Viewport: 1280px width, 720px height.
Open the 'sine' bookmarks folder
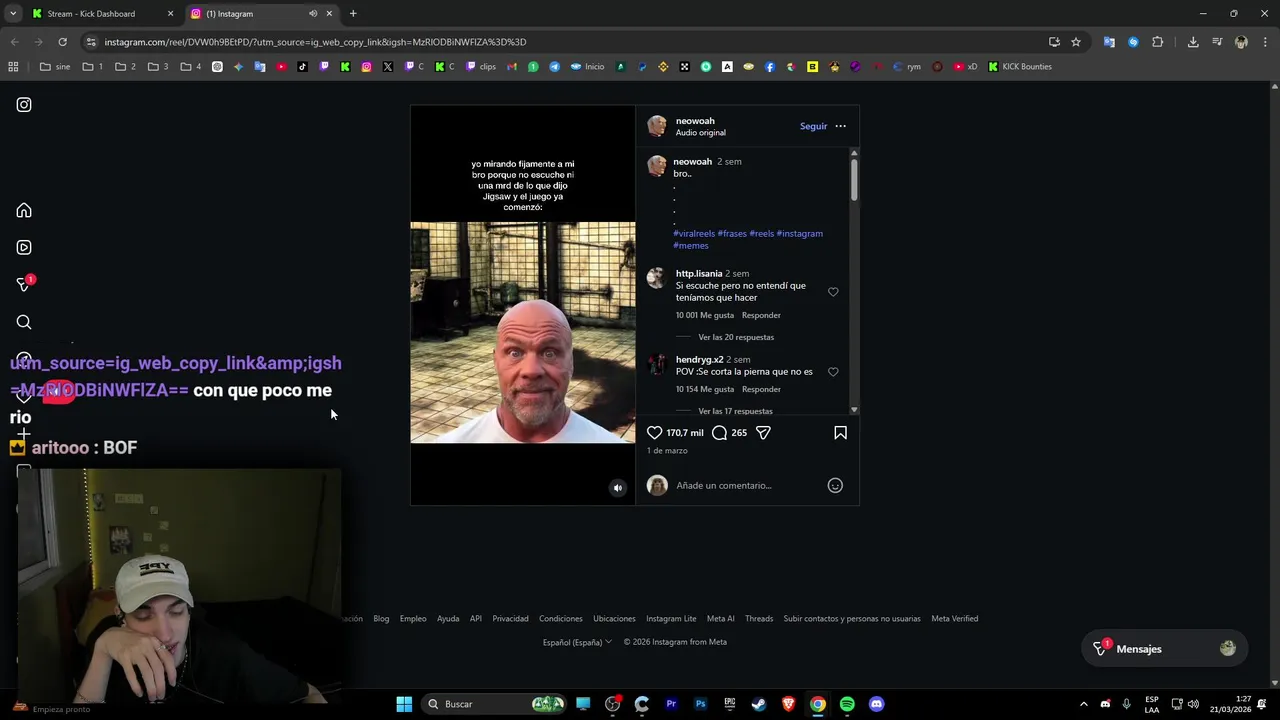[x=55, y=67]
